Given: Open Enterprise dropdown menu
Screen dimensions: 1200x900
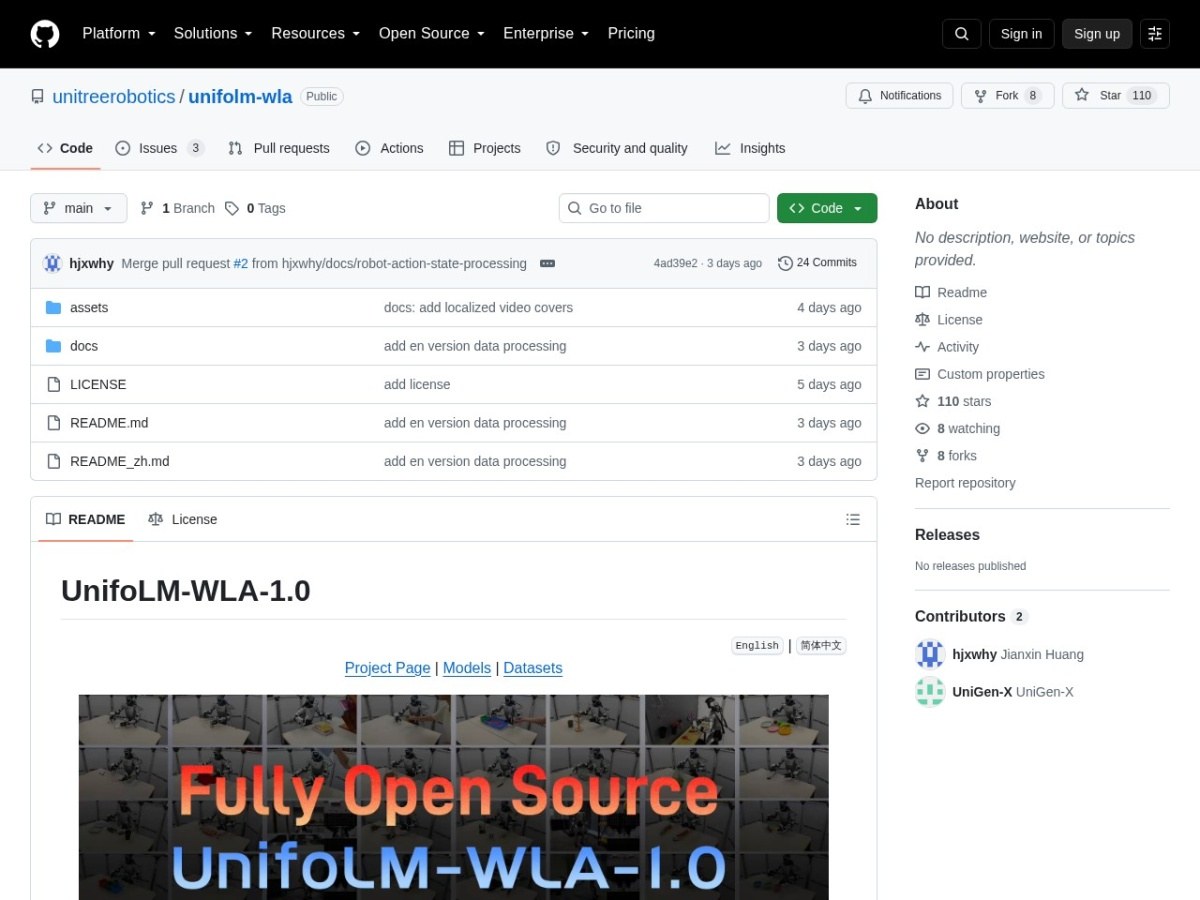Looking at the screenshot, I should click(546, 33).
